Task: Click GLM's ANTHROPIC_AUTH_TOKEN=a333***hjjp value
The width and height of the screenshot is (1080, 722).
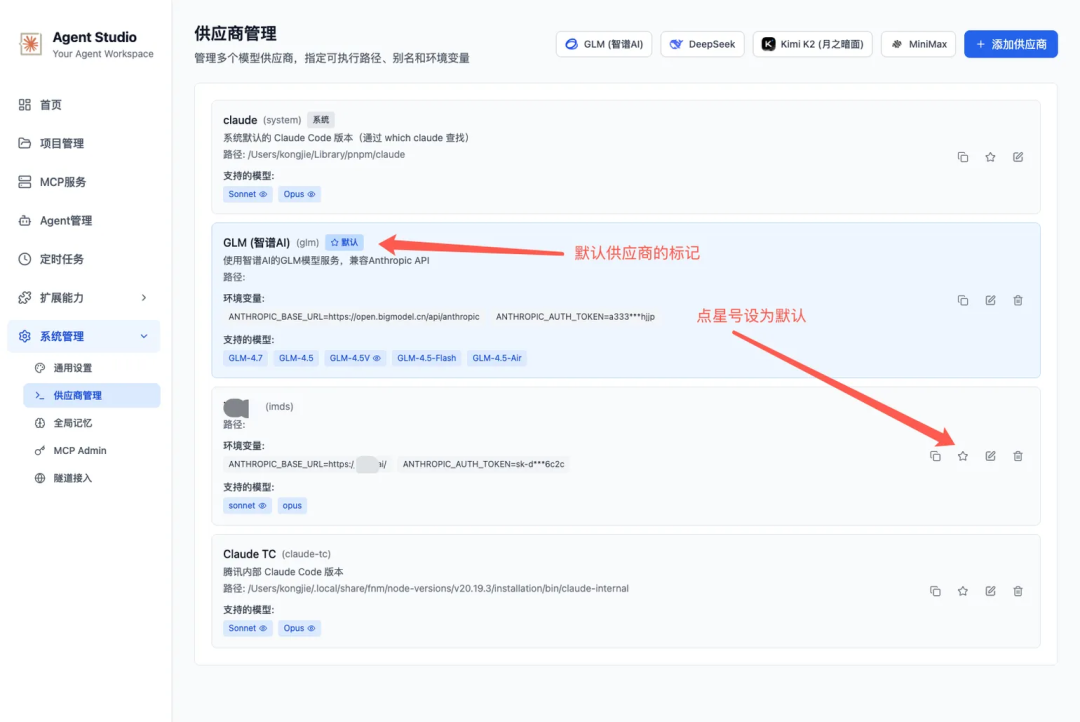Action: tap(575, 317)
